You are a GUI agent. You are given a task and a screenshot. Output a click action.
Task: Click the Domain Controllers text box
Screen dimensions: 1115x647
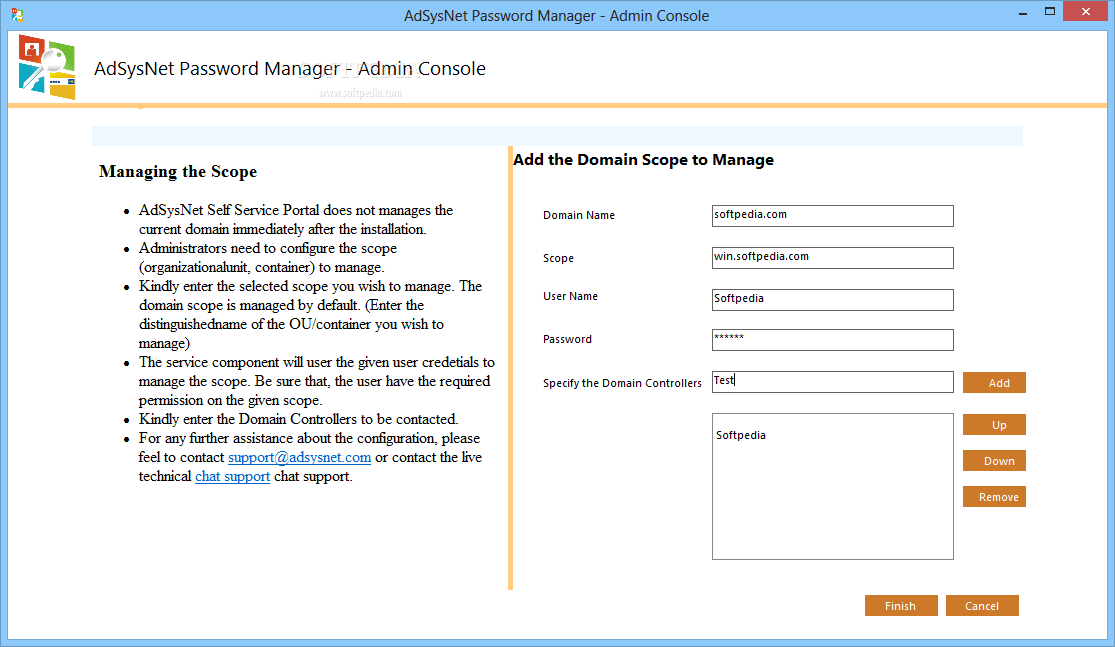pos(832,382)
